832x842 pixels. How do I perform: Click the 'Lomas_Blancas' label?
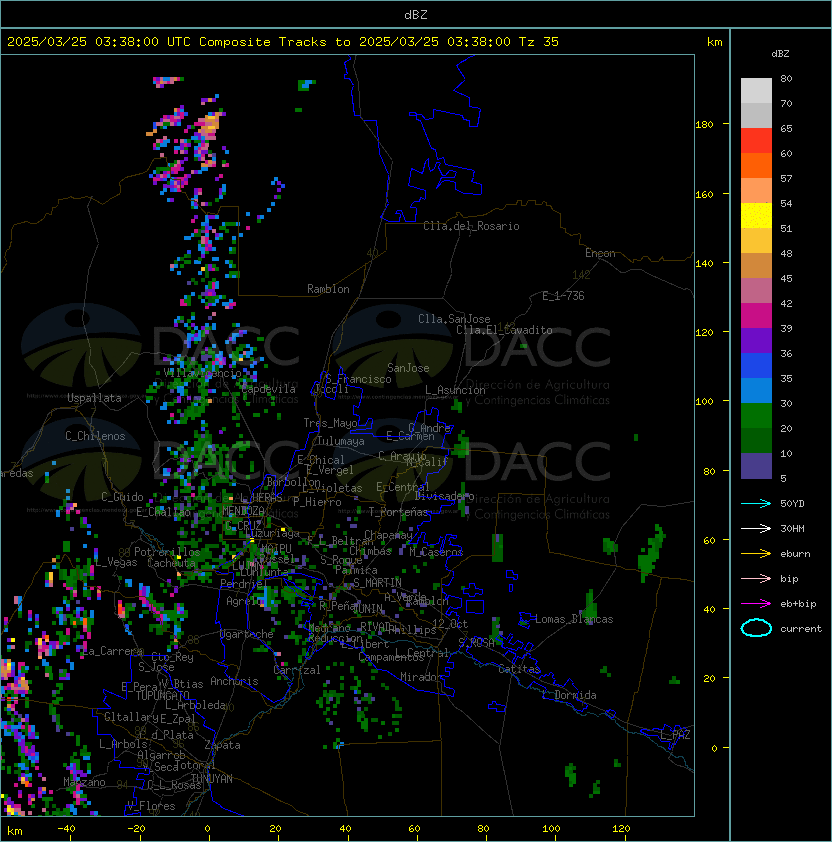coord(574,619)
